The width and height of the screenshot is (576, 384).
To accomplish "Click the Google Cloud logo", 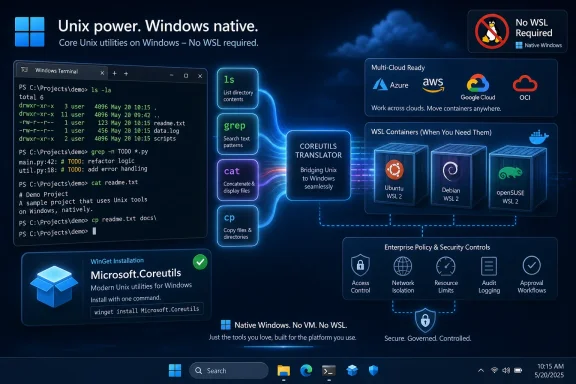I will tap(478, 87).
